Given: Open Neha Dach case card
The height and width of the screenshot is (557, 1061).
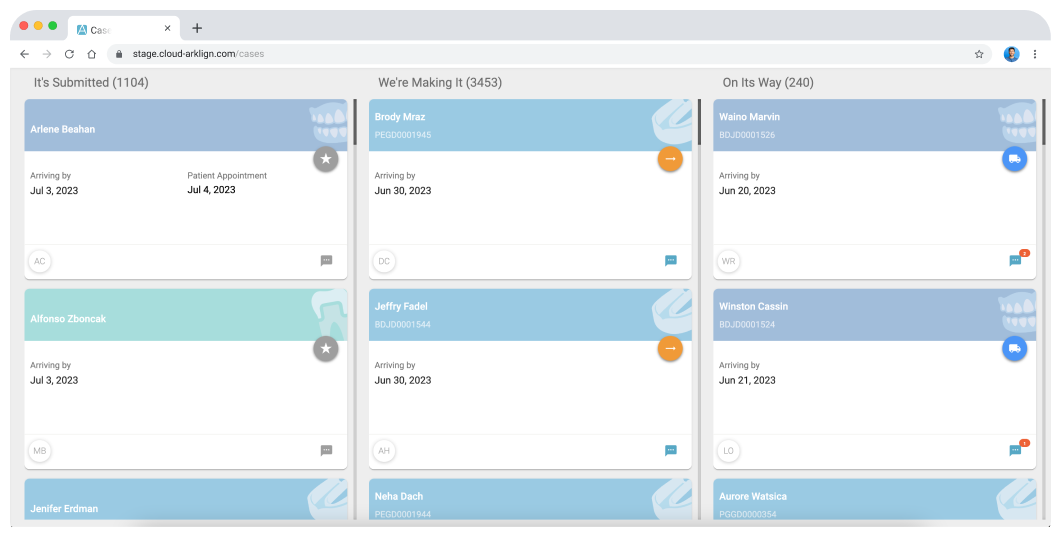Looking at the screenshot, I should 530,499.
